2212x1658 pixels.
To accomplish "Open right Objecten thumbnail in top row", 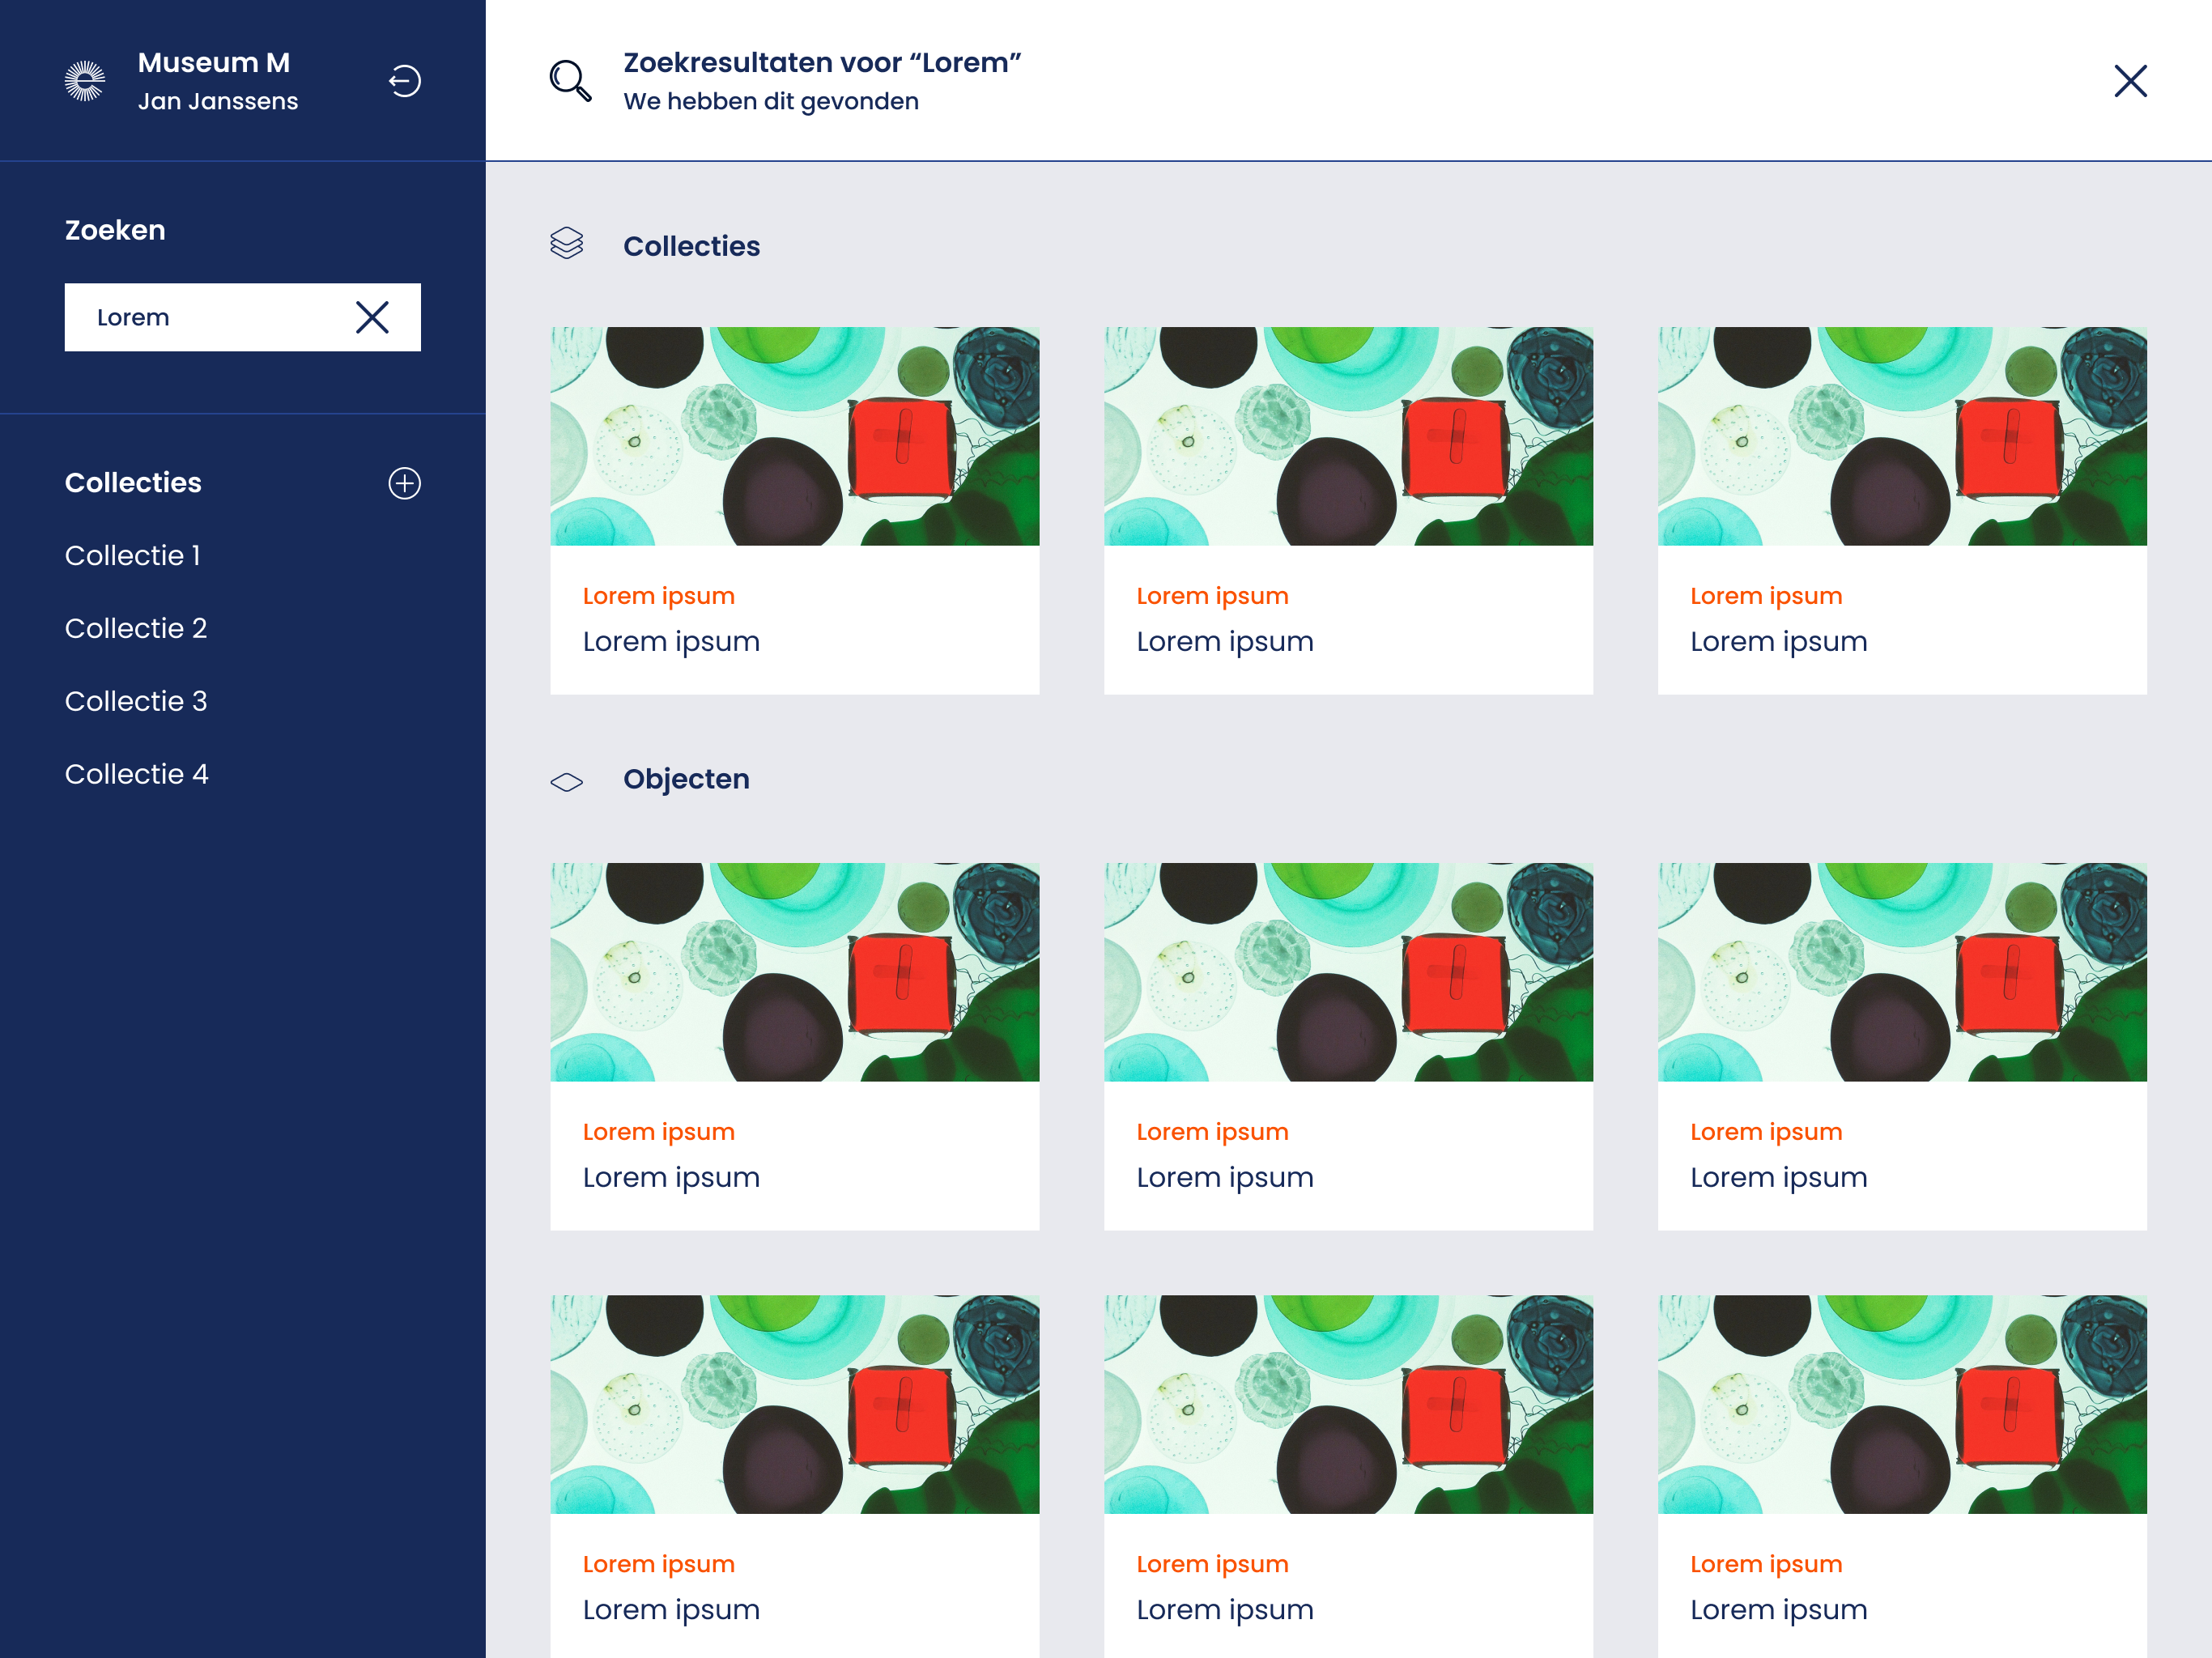I will (x=1902, y=972).
